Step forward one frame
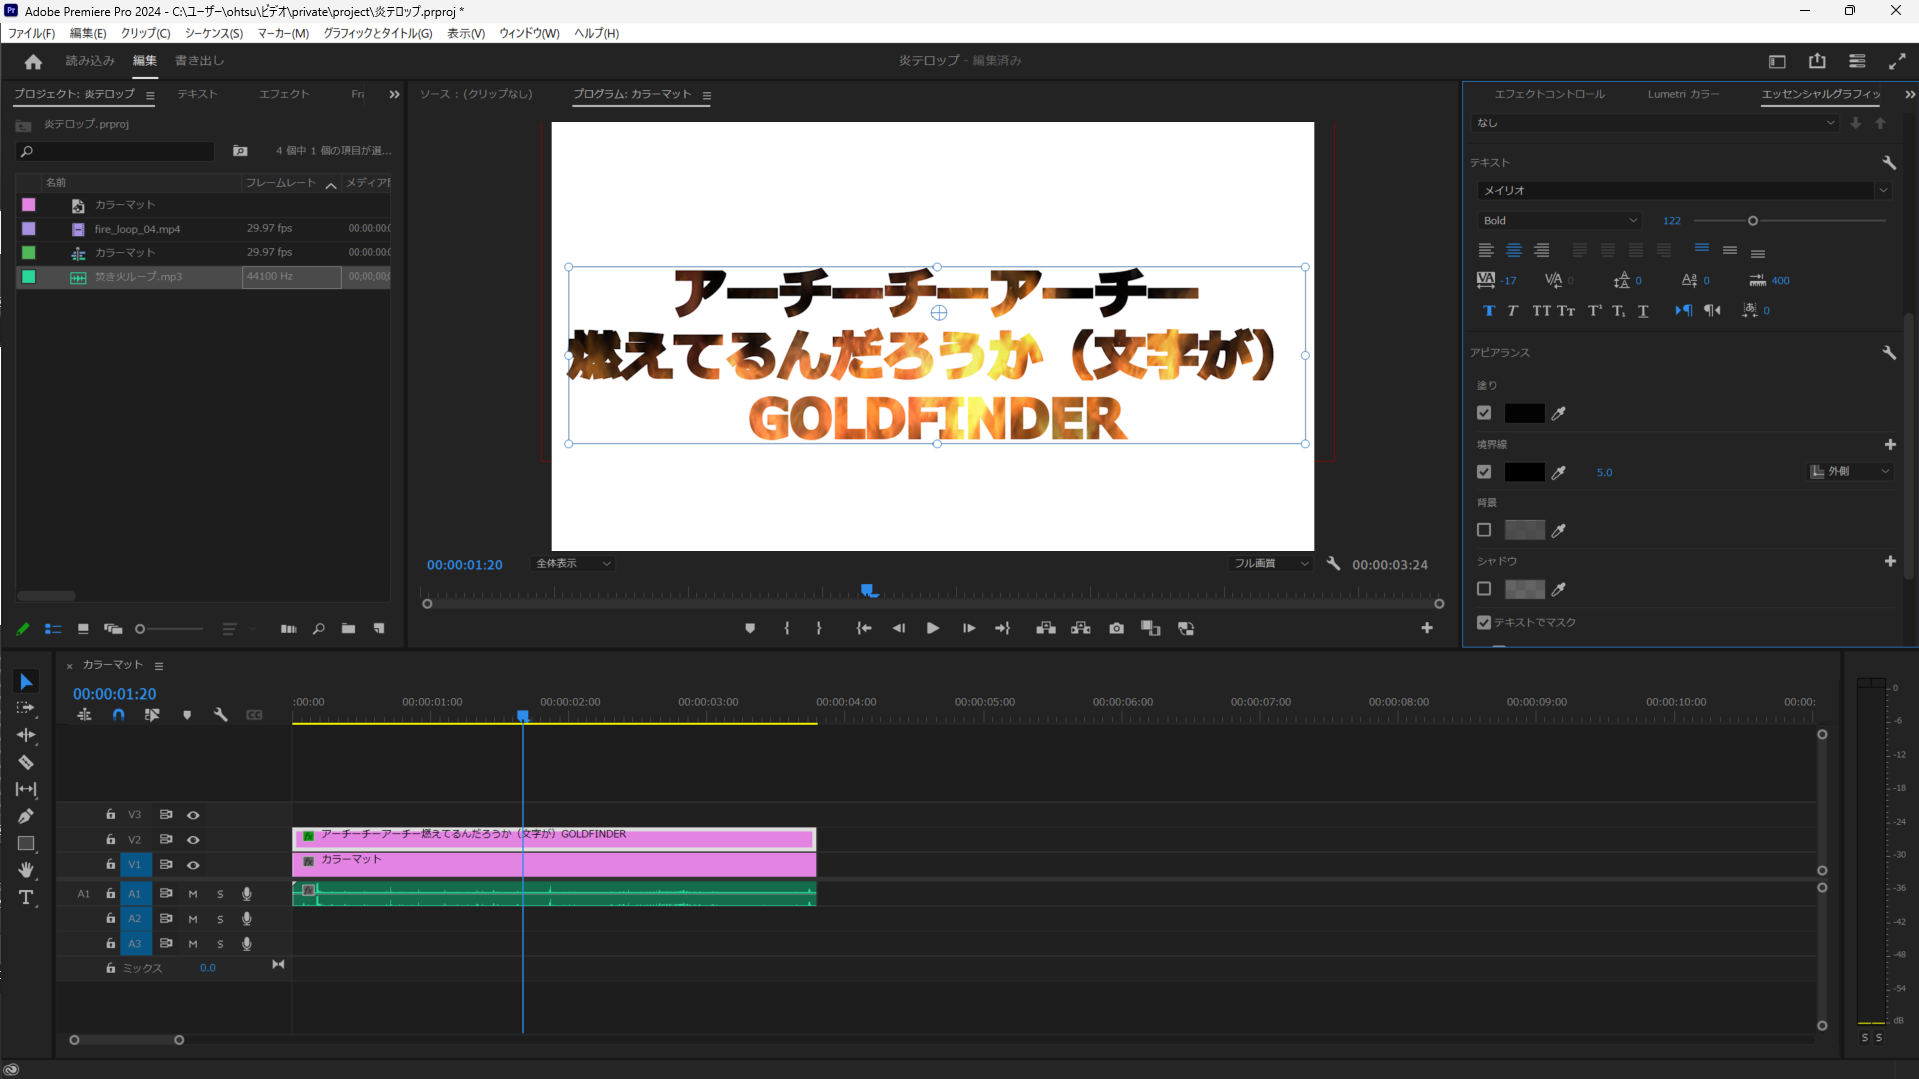 pos(968,628)
